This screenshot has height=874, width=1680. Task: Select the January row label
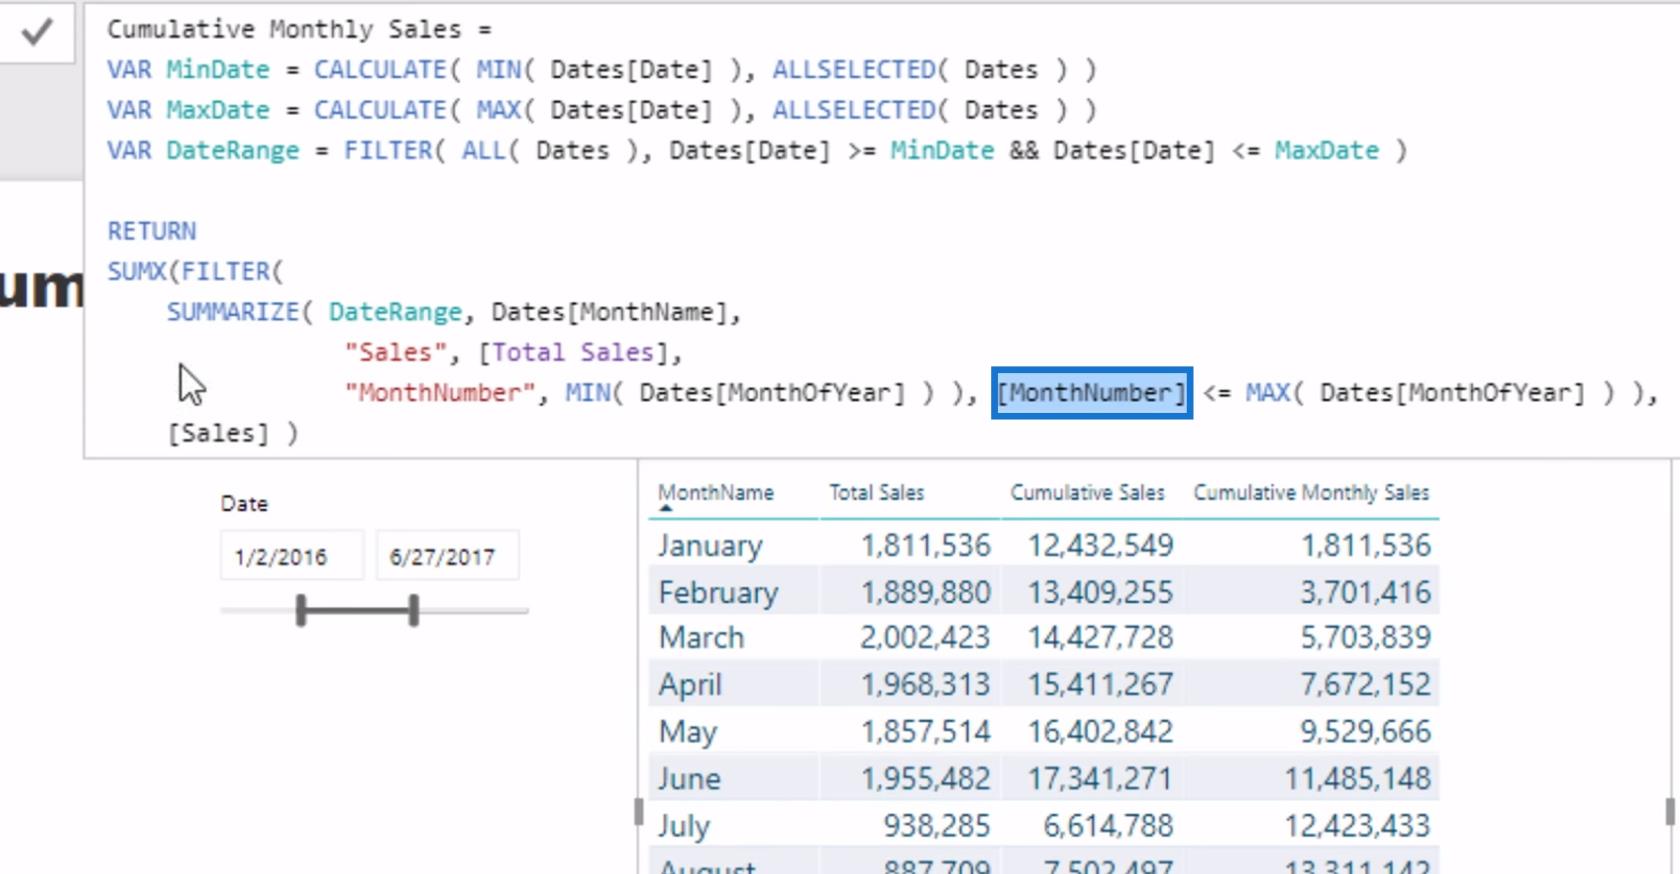click(x=710, y=546)
